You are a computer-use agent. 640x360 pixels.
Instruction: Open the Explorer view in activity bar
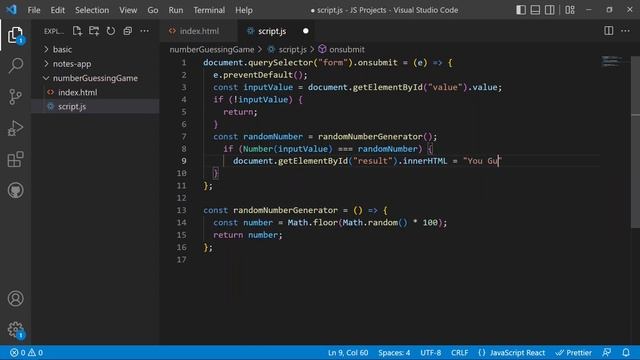point(16,35)
